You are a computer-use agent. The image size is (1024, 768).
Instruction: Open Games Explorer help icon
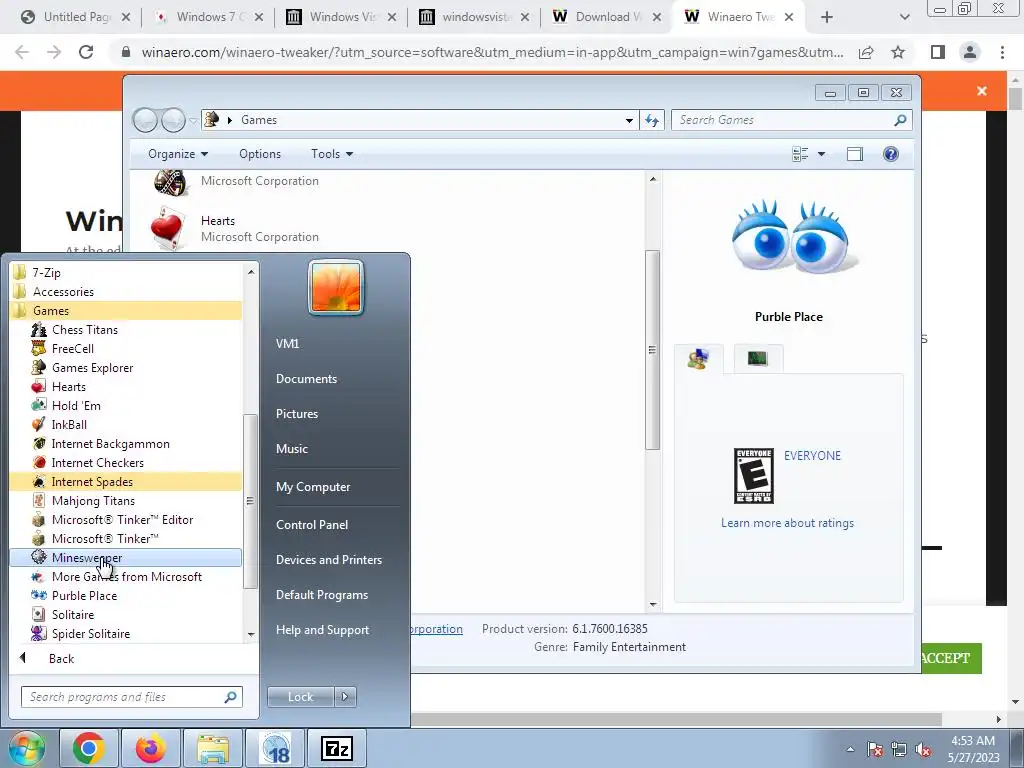tap(891, 154)
